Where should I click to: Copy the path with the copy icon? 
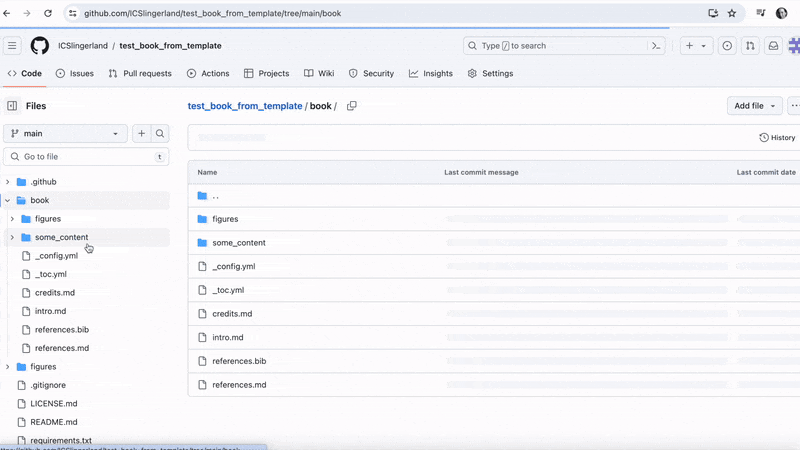click(351, 106)
